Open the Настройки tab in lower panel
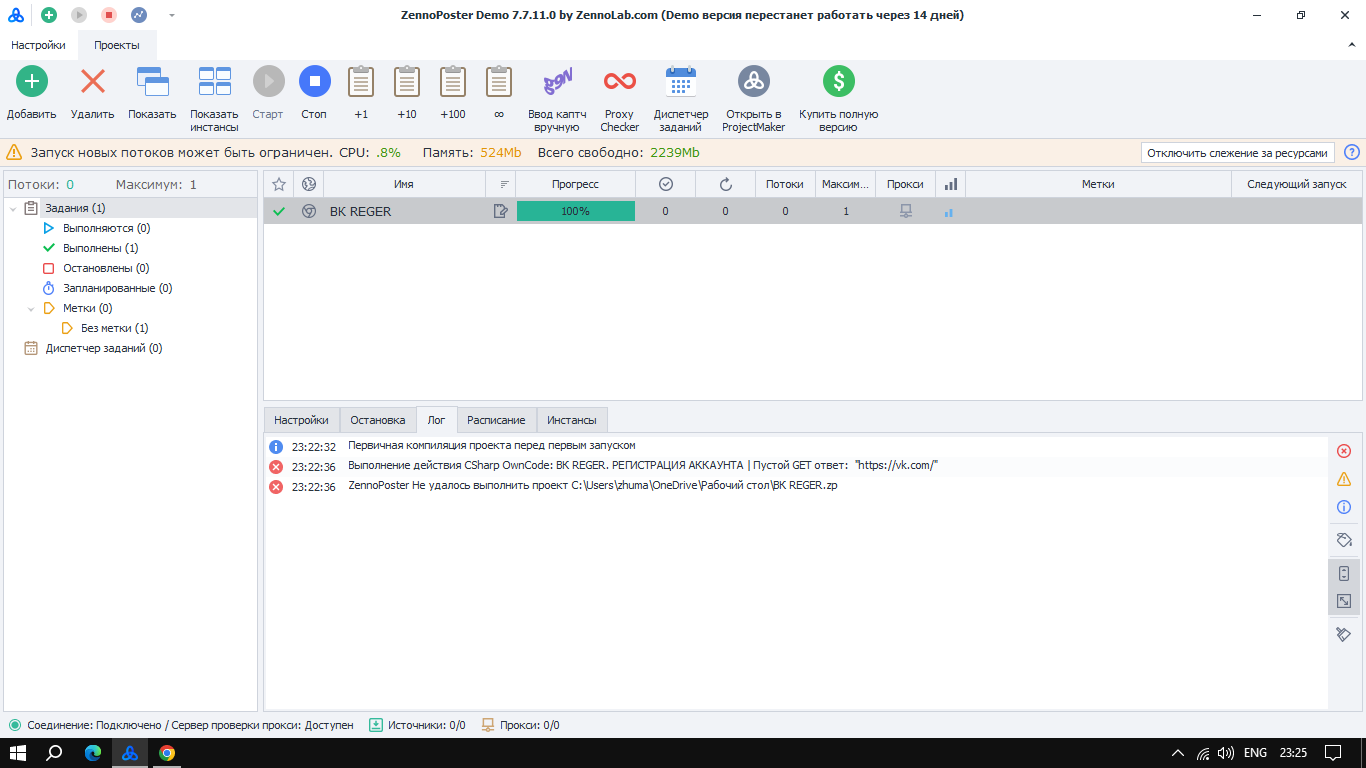The height and width of the screenshot is (768, 1366). tap(301, 420)
